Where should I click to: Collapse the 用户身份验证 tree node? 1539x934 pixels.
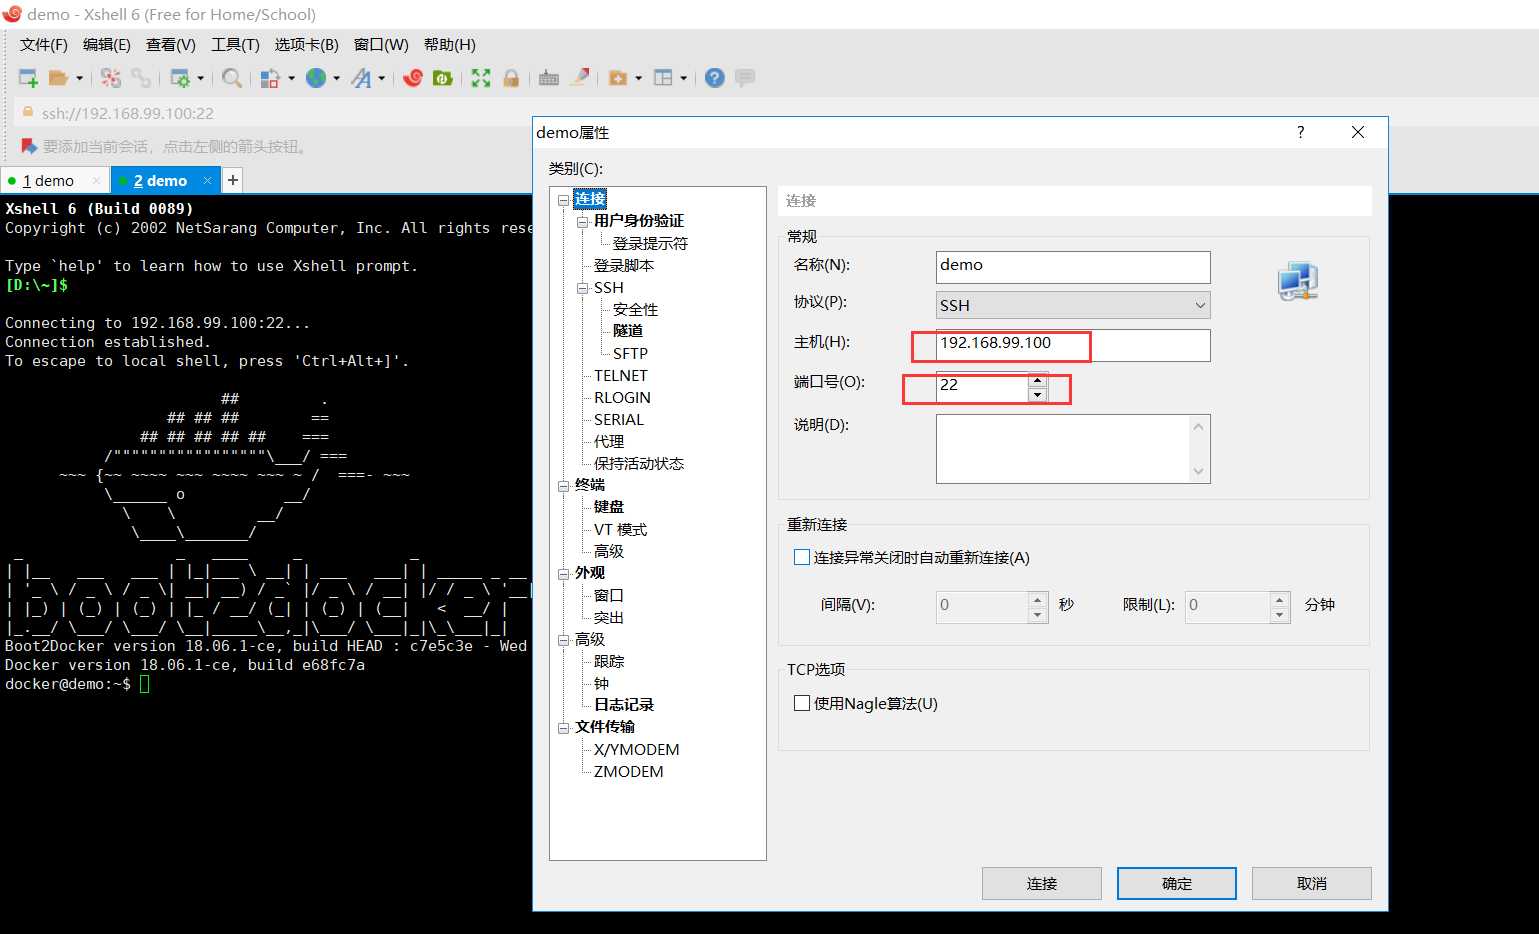pos(582,221)
